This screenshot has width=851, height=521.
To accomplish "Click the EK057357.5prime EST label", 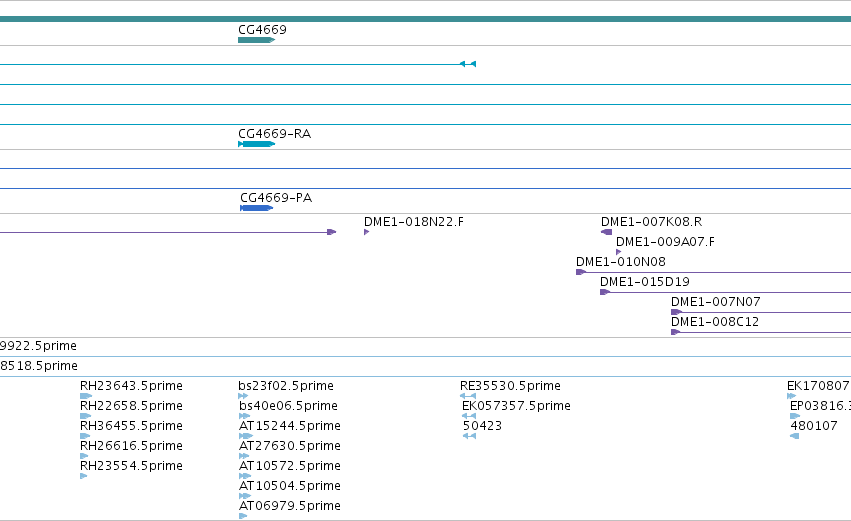I will click(516, 406).
